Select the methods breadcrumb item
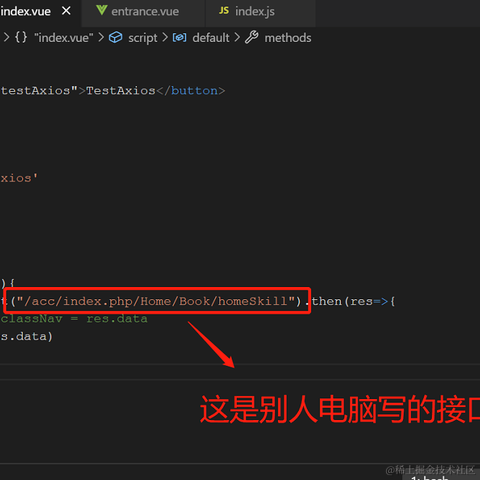 pyautogui.click(x=288, y=38)
